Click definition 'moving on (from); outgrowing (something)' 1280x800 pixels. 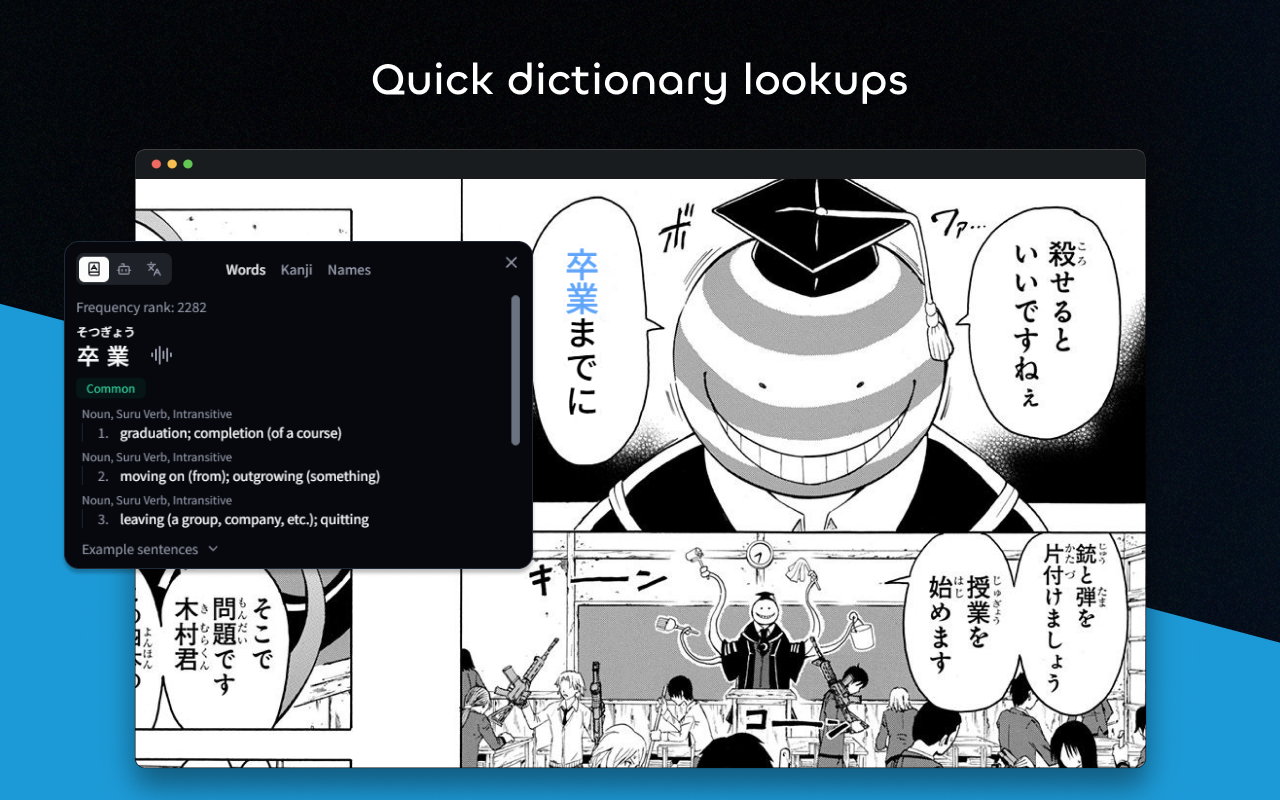coord(250,477)
